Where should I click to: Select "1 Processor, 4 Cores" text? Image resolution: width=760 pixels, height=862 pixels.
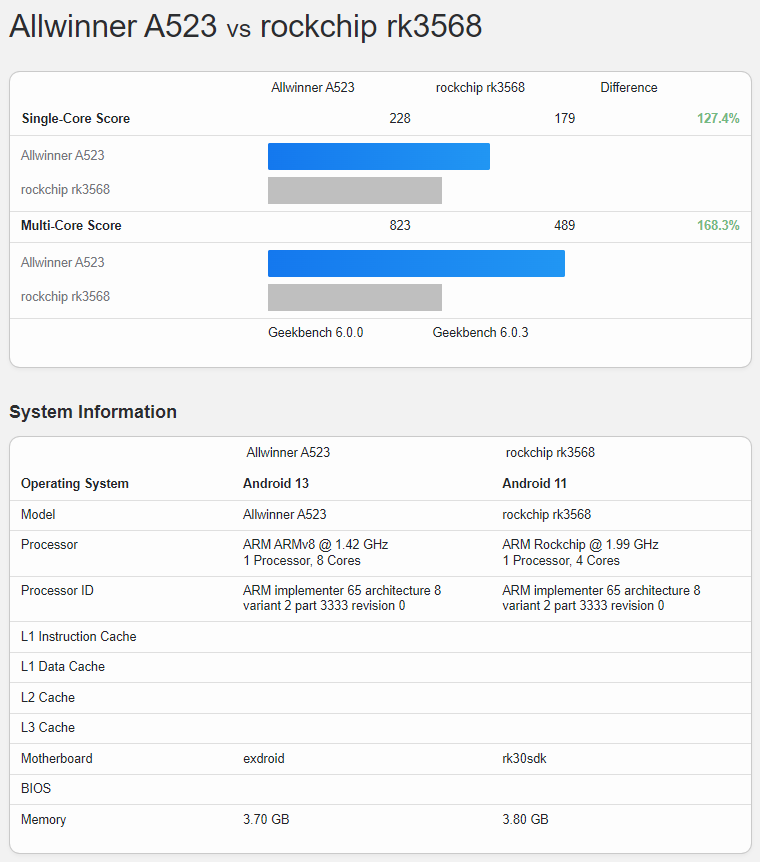[561, 561]
